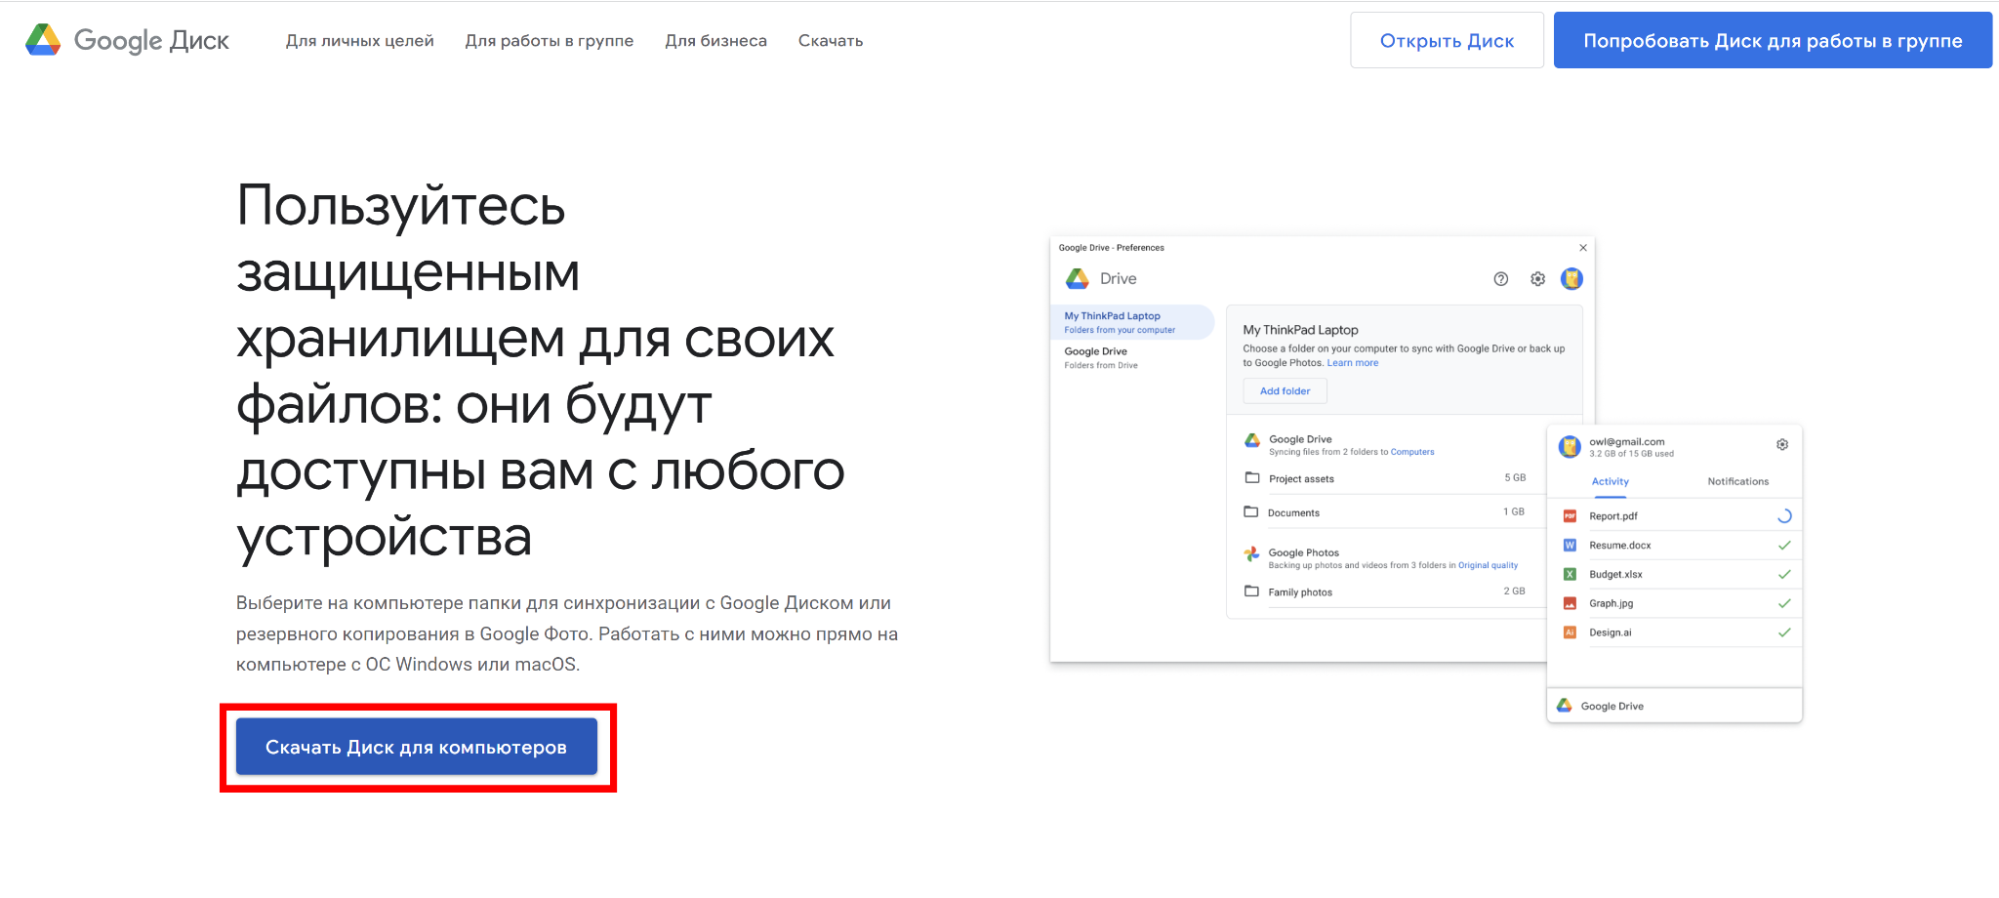
Task: Click the Documents folder icon
Action: tap(1251, 512)
